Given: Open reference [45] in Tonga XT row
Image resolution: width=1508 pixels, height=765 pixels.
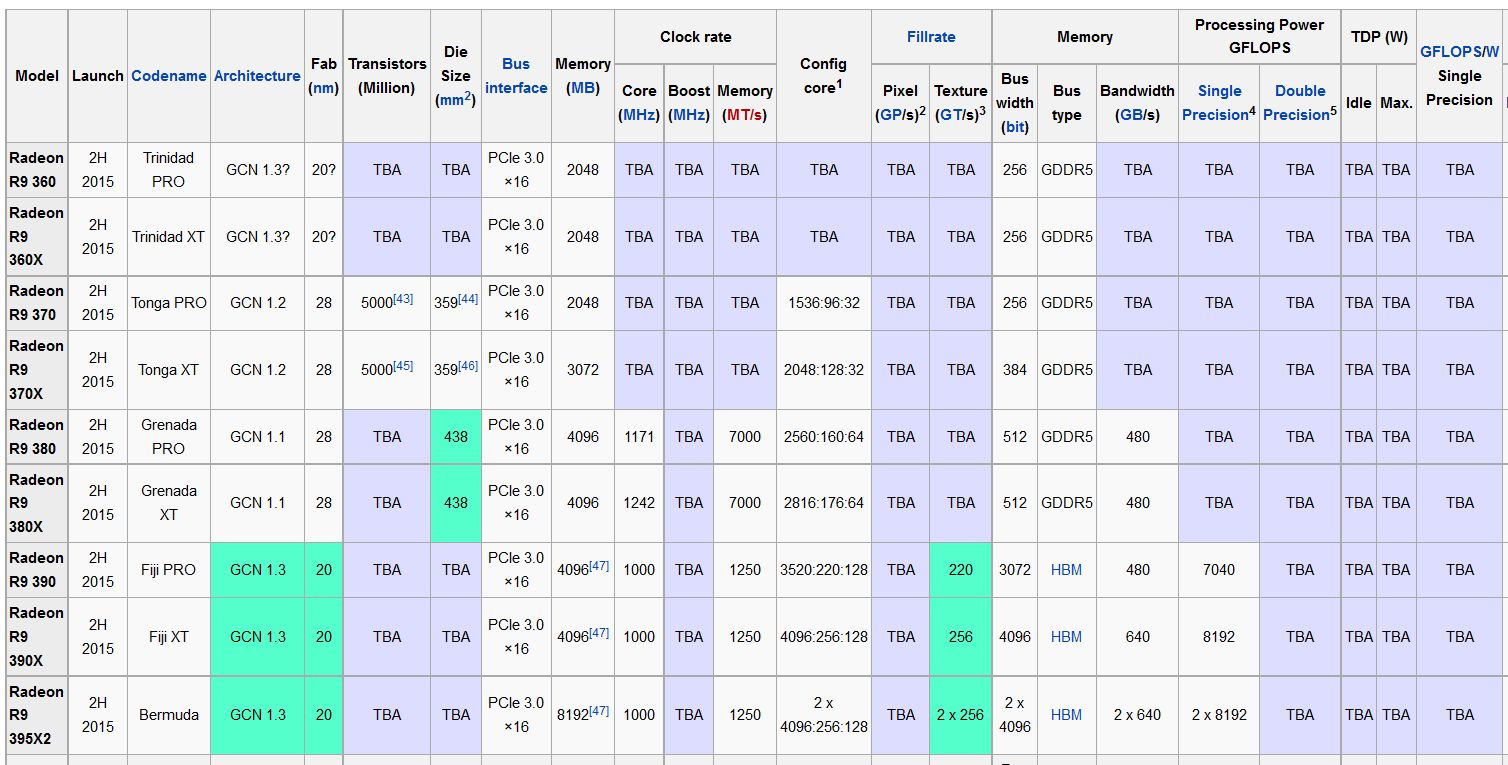Looking at the screenshot, I should [403, 366].
